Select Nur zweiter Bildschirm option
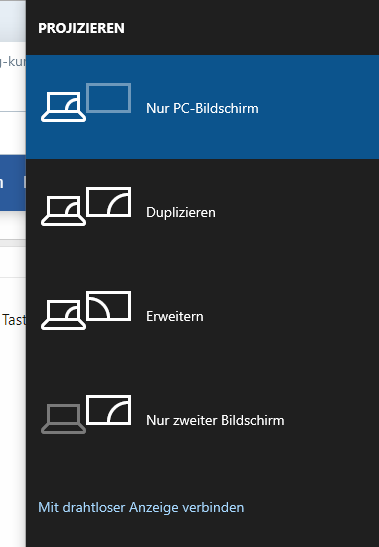The width and height of the screenshot is (379, 547). 202,419
